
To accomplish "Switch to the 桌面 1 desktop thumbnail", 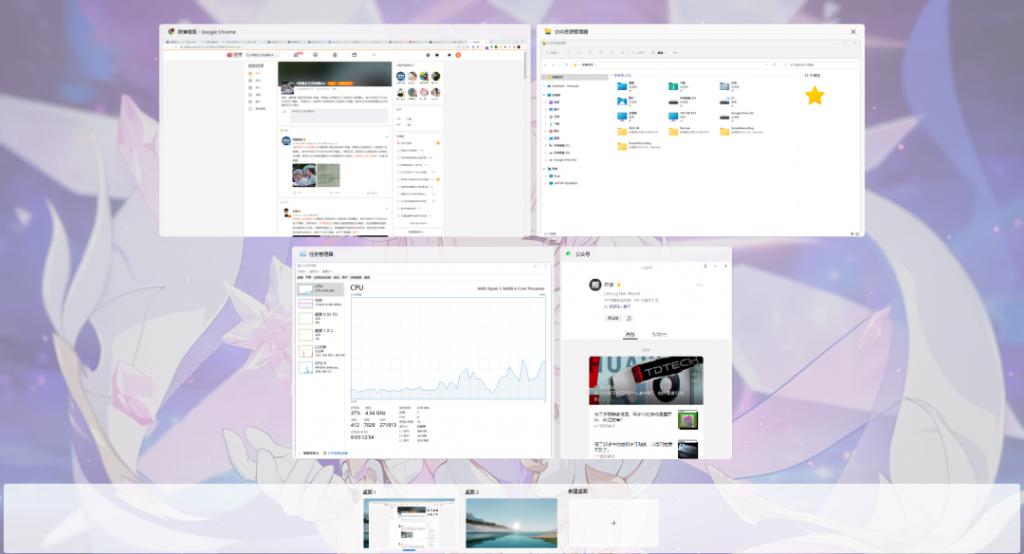I will (x=408, y=523).
